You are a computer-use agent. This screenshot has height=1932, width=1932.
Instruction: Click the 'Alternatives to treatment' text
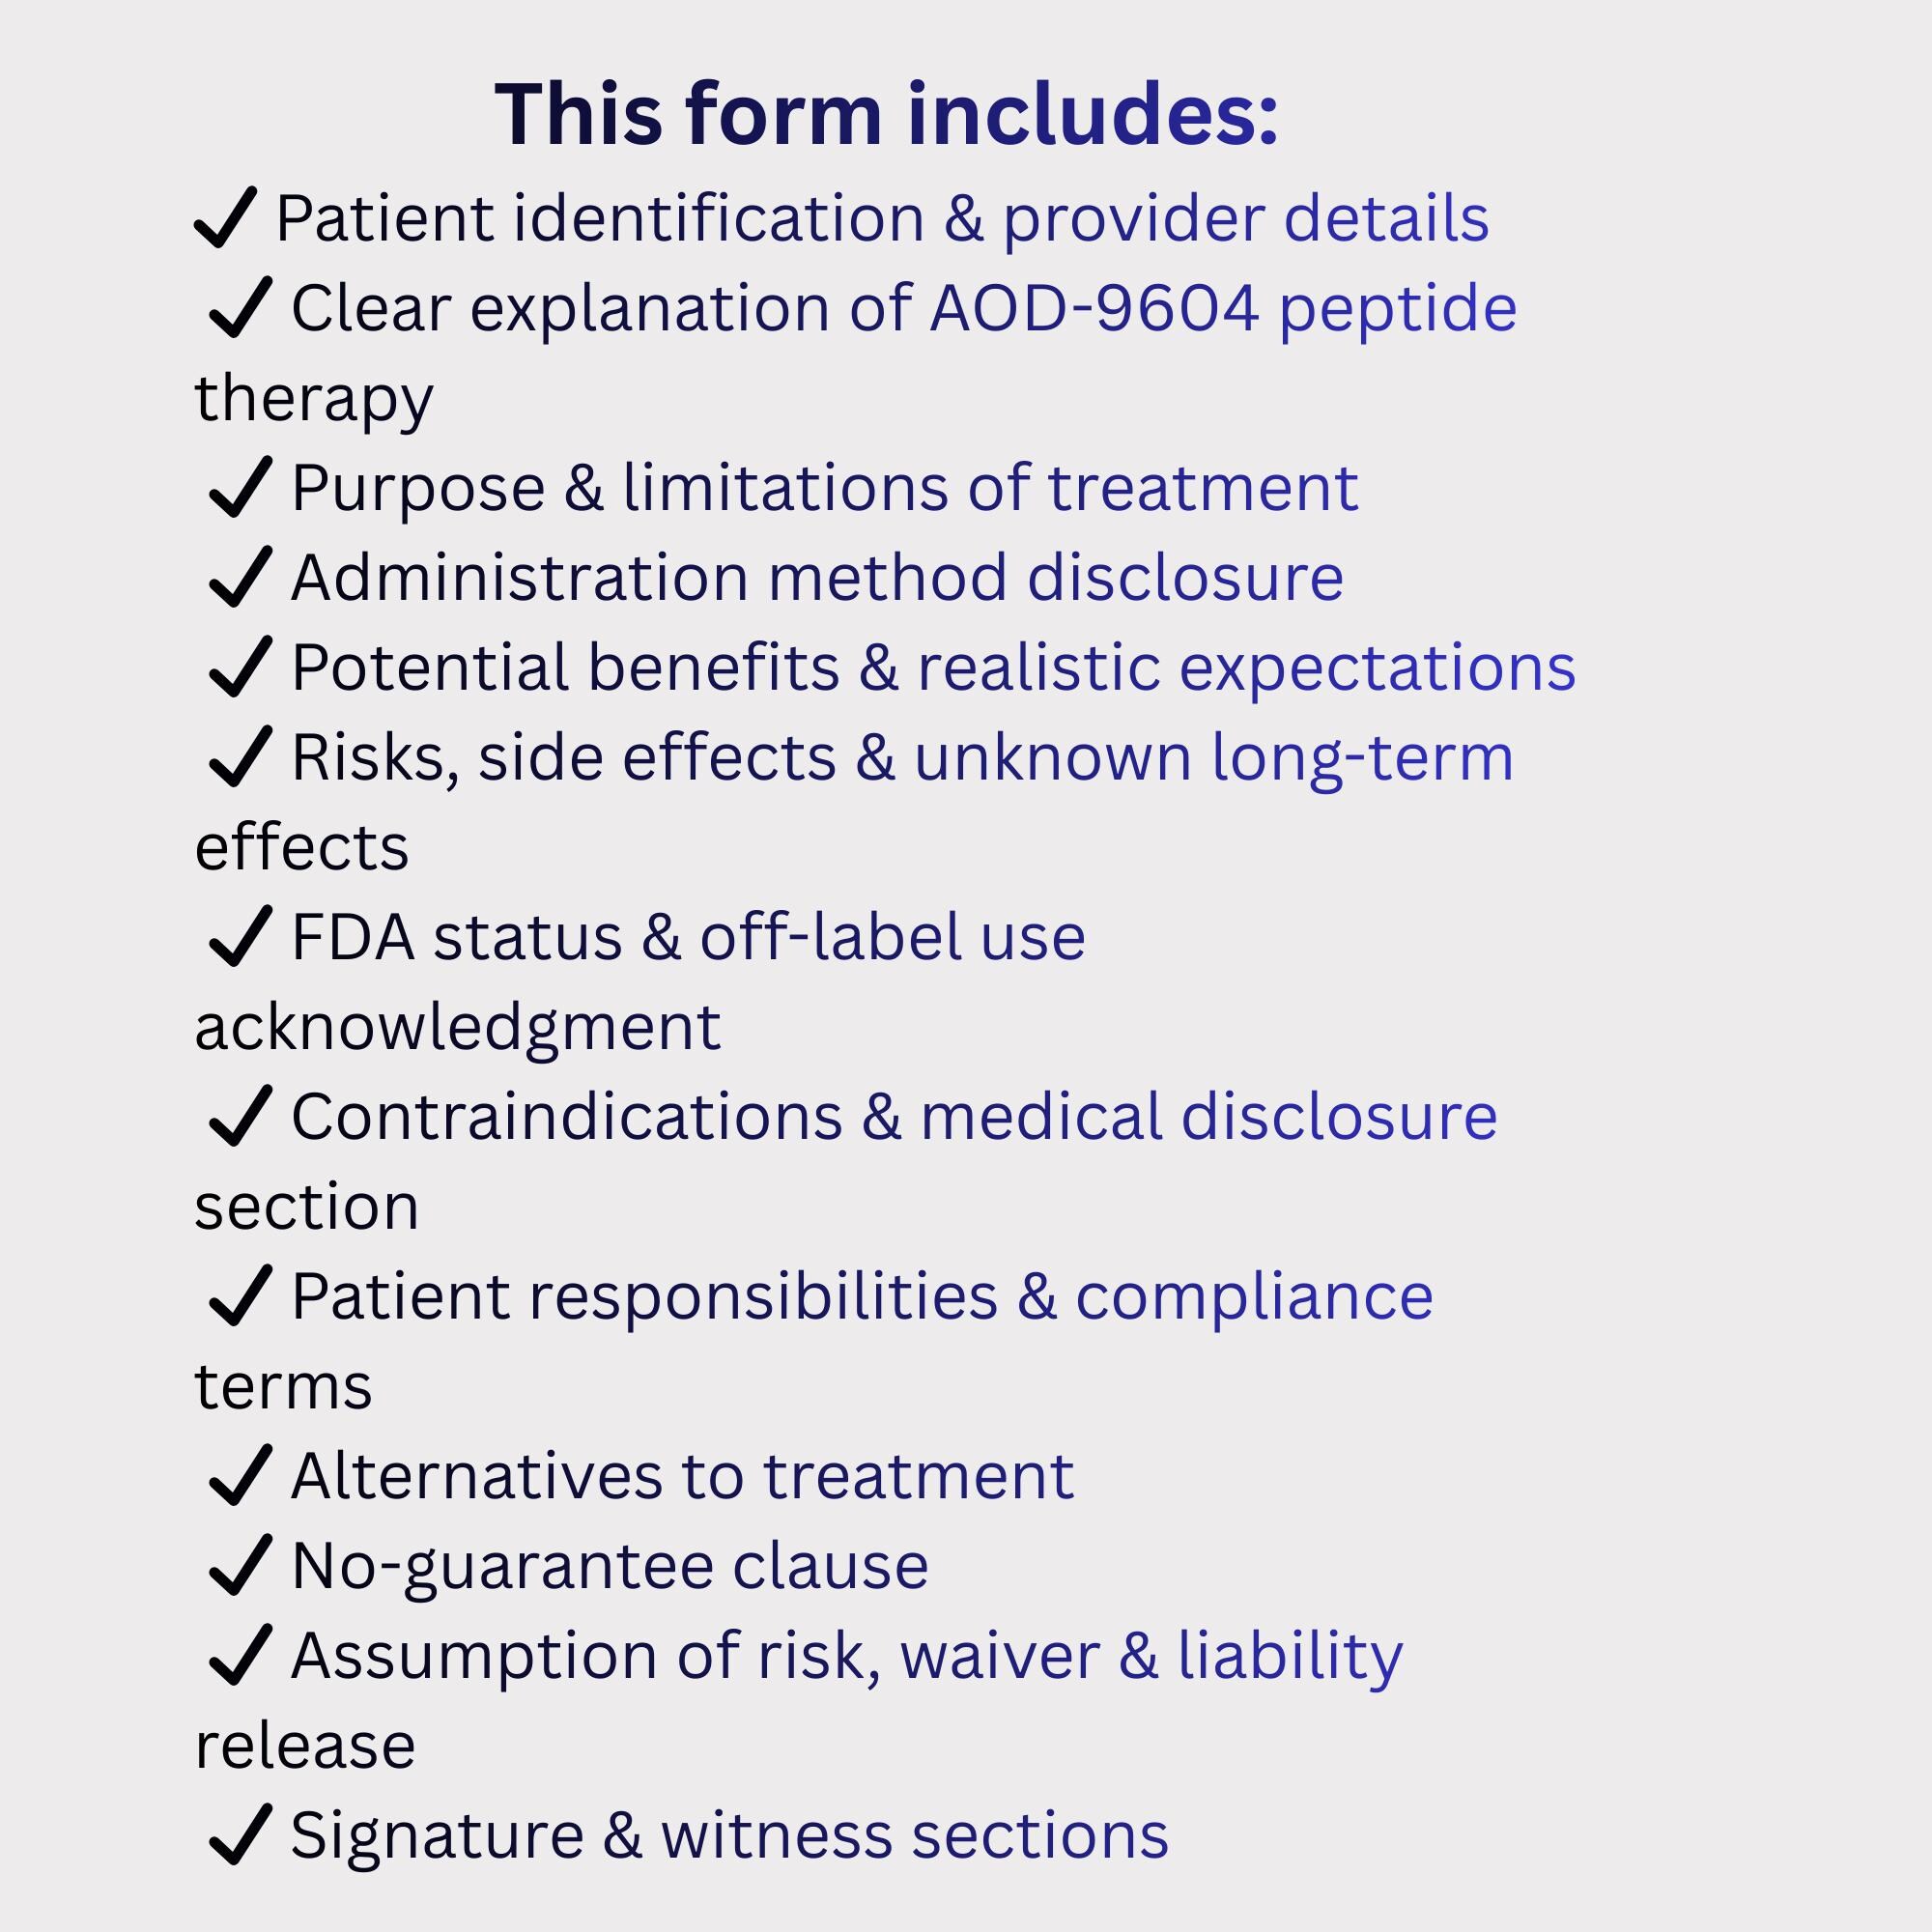point(683,1476)
